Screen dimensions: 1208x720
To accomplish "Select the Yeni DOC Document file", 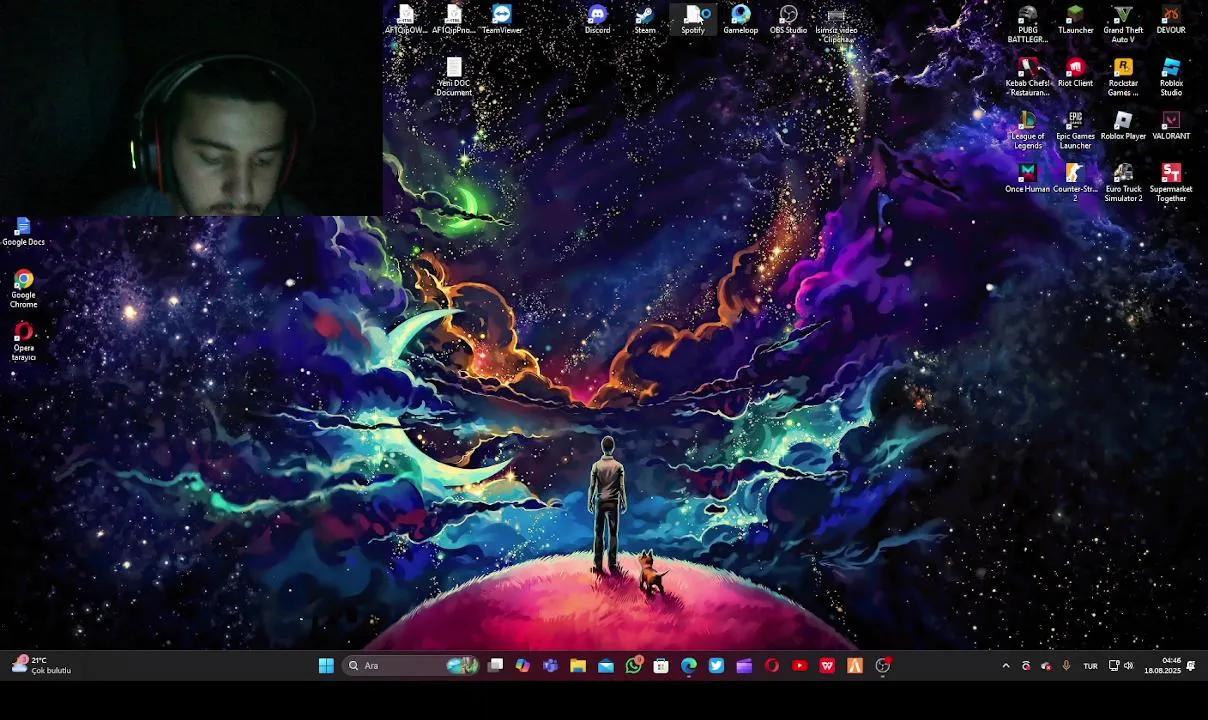I will click(x=454, y=77).
